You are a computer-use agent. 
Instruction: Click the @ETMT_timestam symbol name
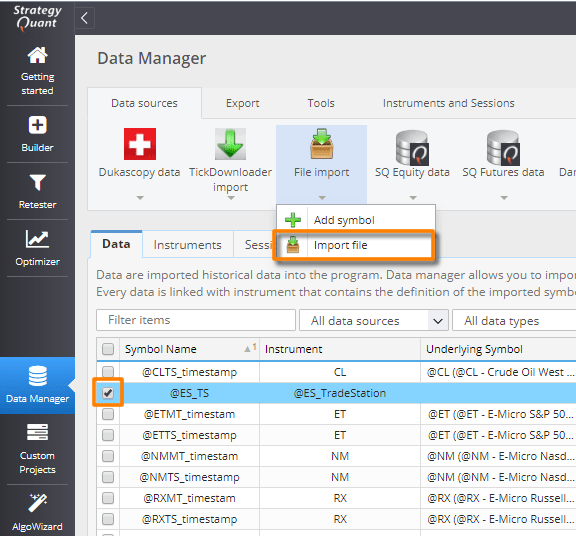pyautogui.click(x=189, y=414)
